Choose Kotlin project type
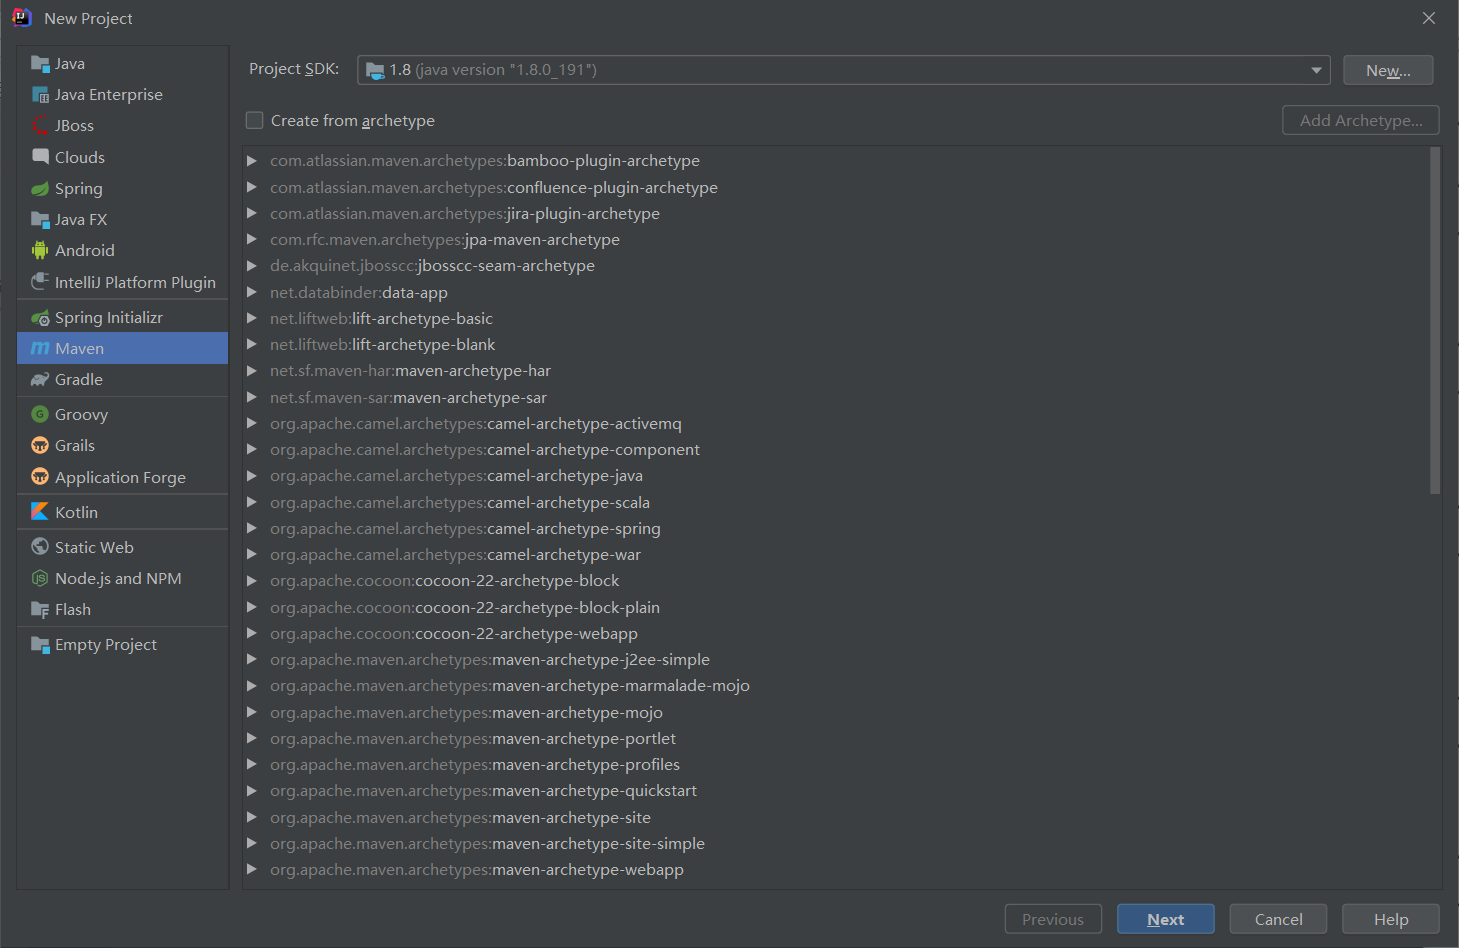Viewport: 1459px width, 948px height. coord(122,512)
